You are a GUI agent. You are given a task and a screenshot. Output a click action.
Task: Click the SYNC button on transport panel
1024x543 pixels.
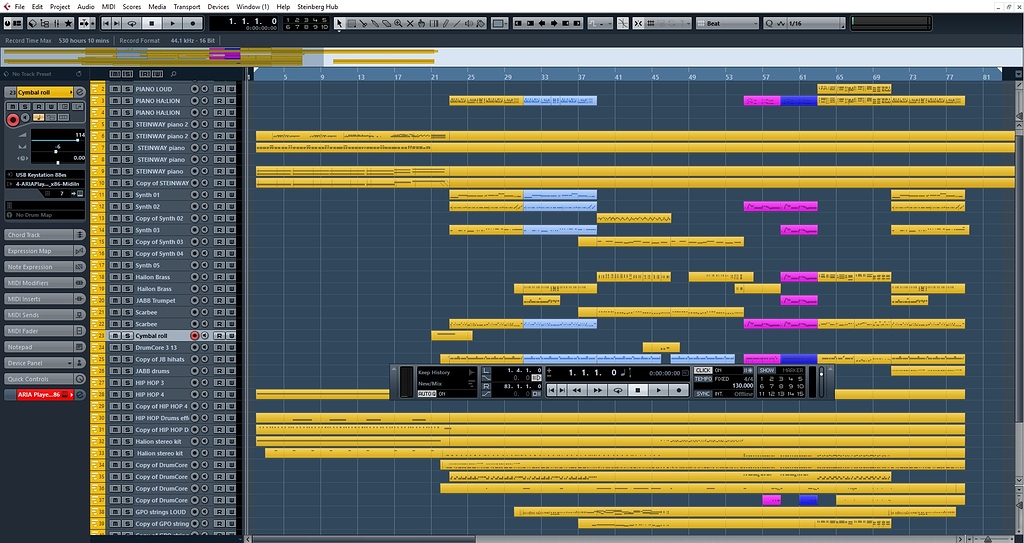704,394
